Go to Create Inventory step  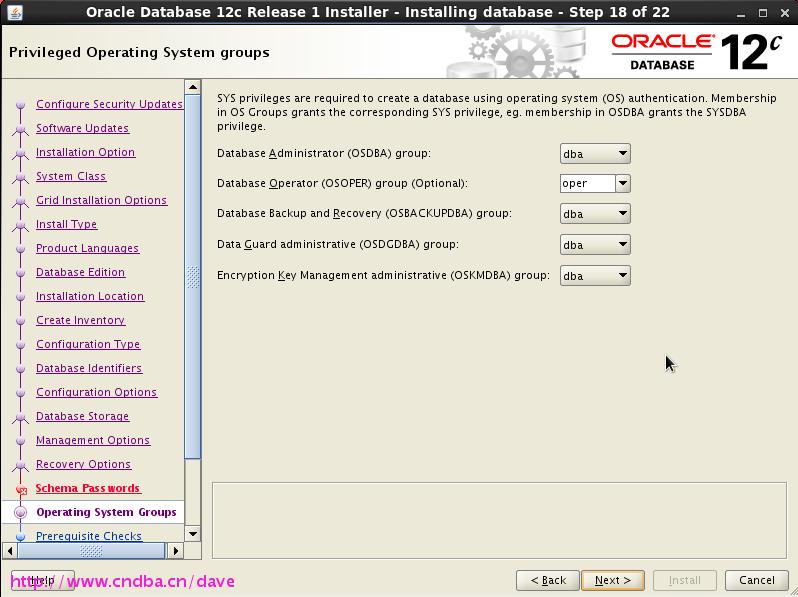[80, 320]
